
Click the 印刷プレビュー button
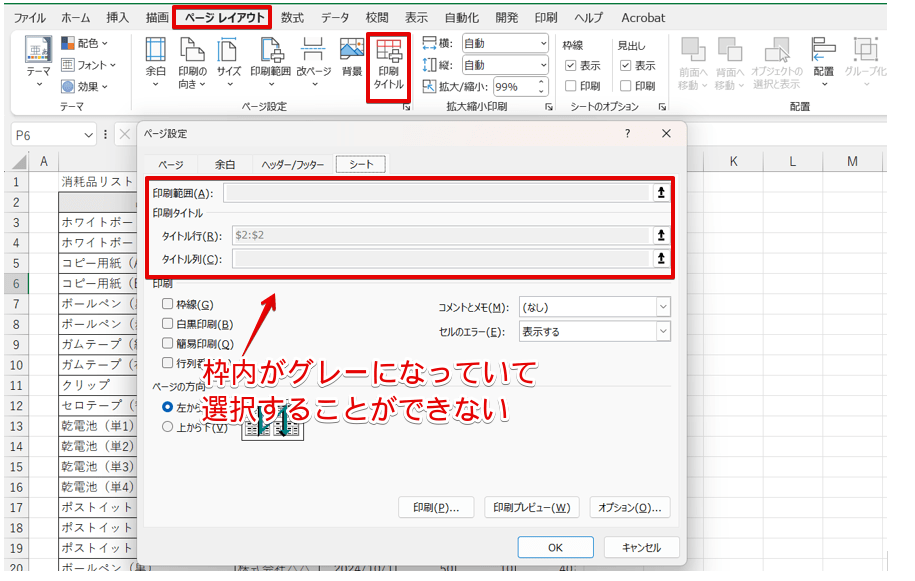coord(534,507)
